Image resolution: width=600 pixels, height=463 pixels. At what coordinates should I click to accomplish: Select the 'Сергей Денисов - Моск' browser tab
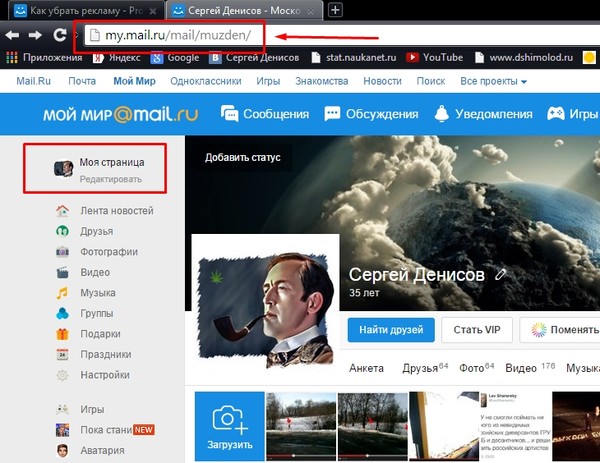click(x=243, y=11)
